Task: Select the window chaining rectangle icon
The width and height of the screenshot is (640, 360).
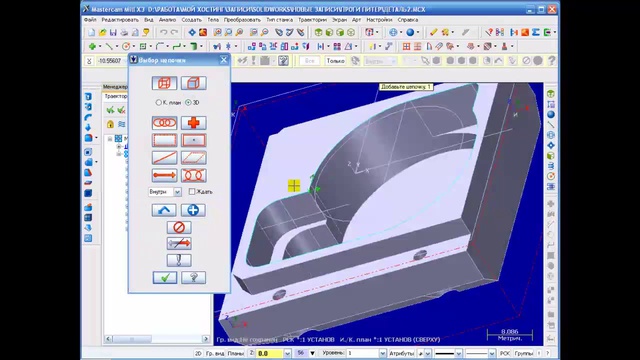Action: pos(164,140)
